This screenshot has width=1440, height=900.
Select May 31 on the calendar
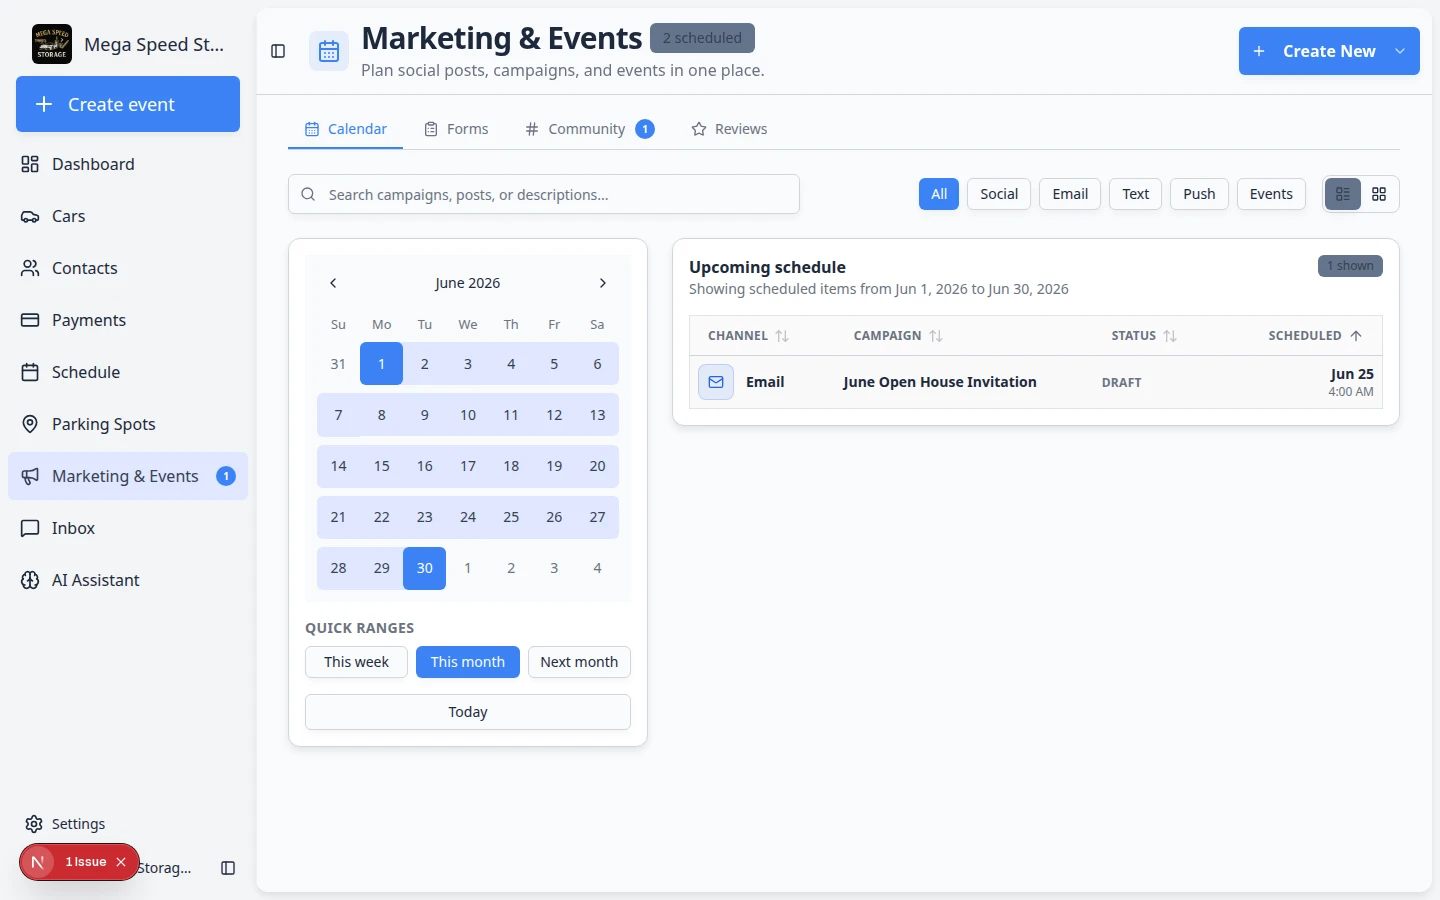(x=338, y=364)
